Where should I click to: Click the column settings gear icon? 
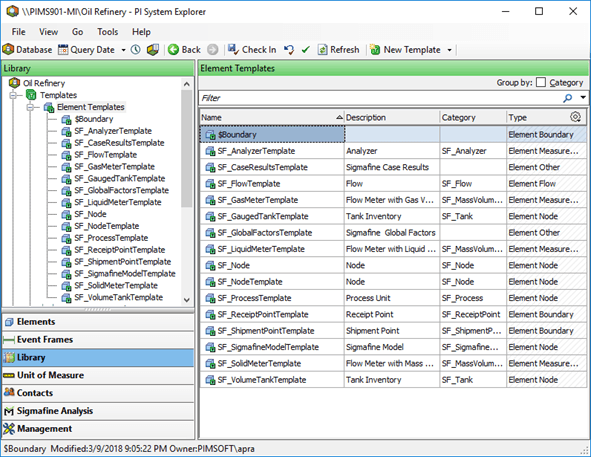(575, 117)
